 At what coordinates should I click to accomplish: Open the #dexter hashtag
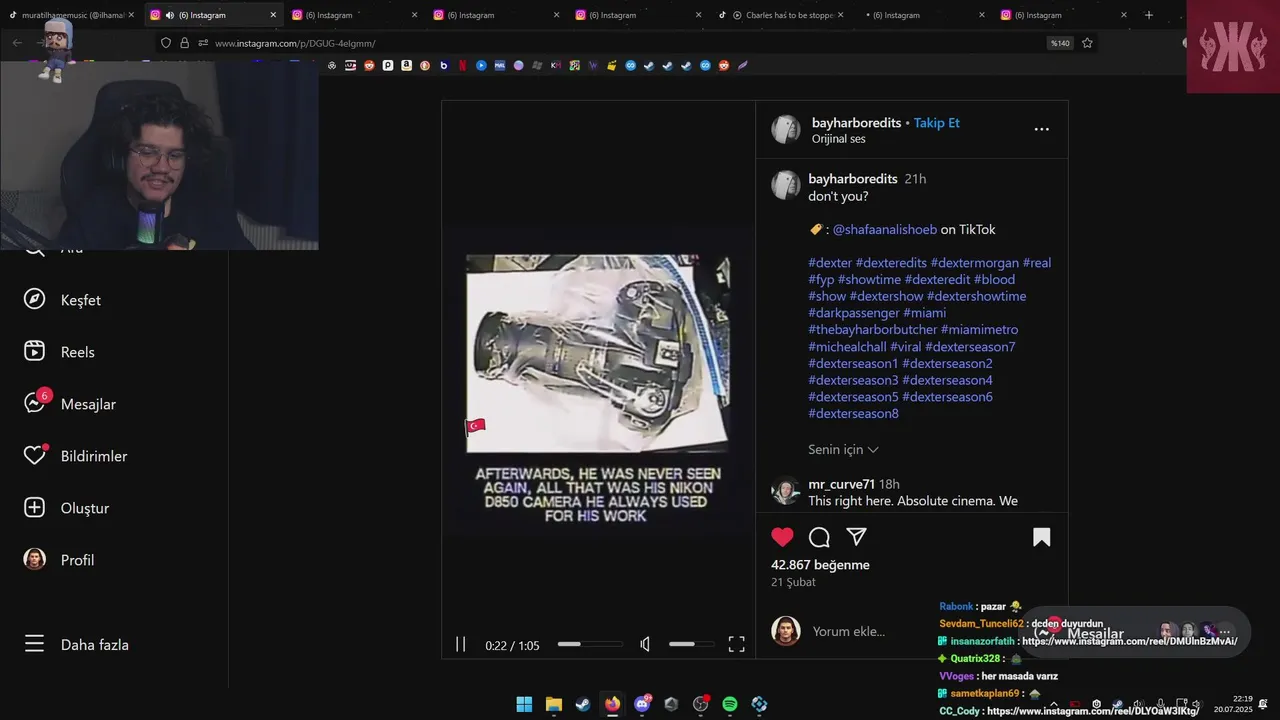[x=830, y=263]
